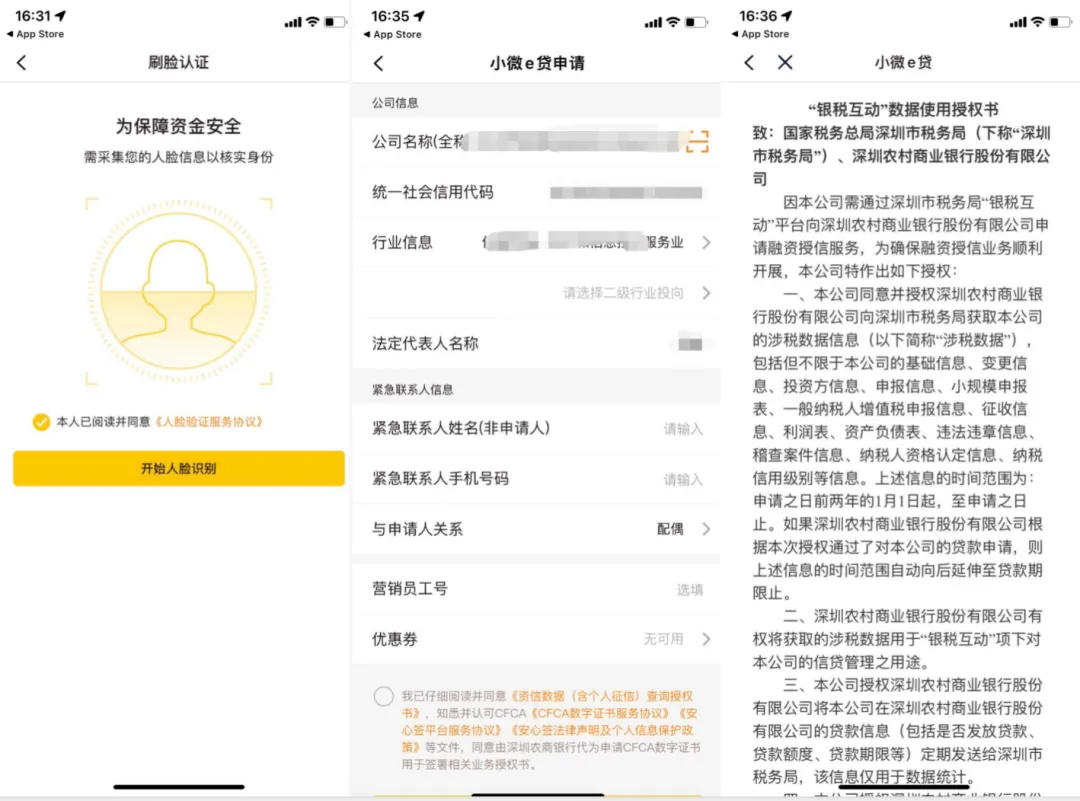Open the CFCA数字证书服务协议 link

[601, 713]
